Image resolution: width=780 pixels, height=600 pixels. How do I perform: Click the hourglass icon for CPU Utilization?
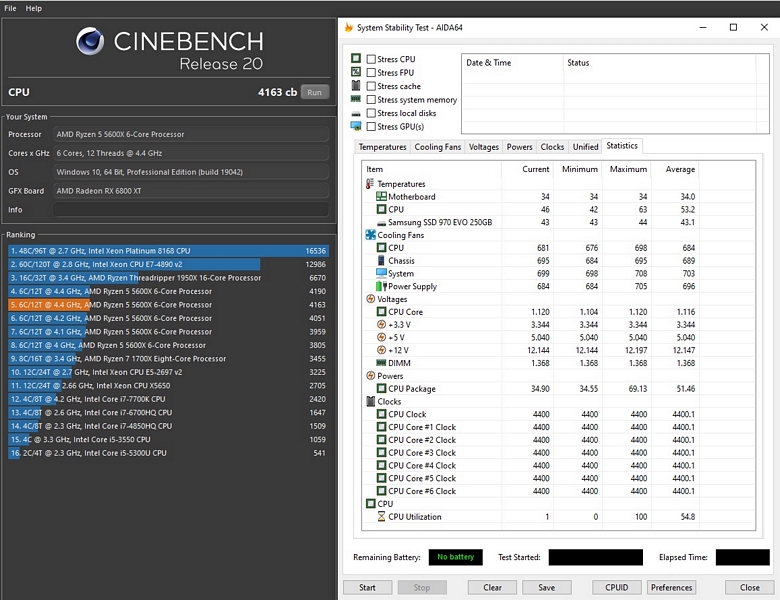click(381, 516)
